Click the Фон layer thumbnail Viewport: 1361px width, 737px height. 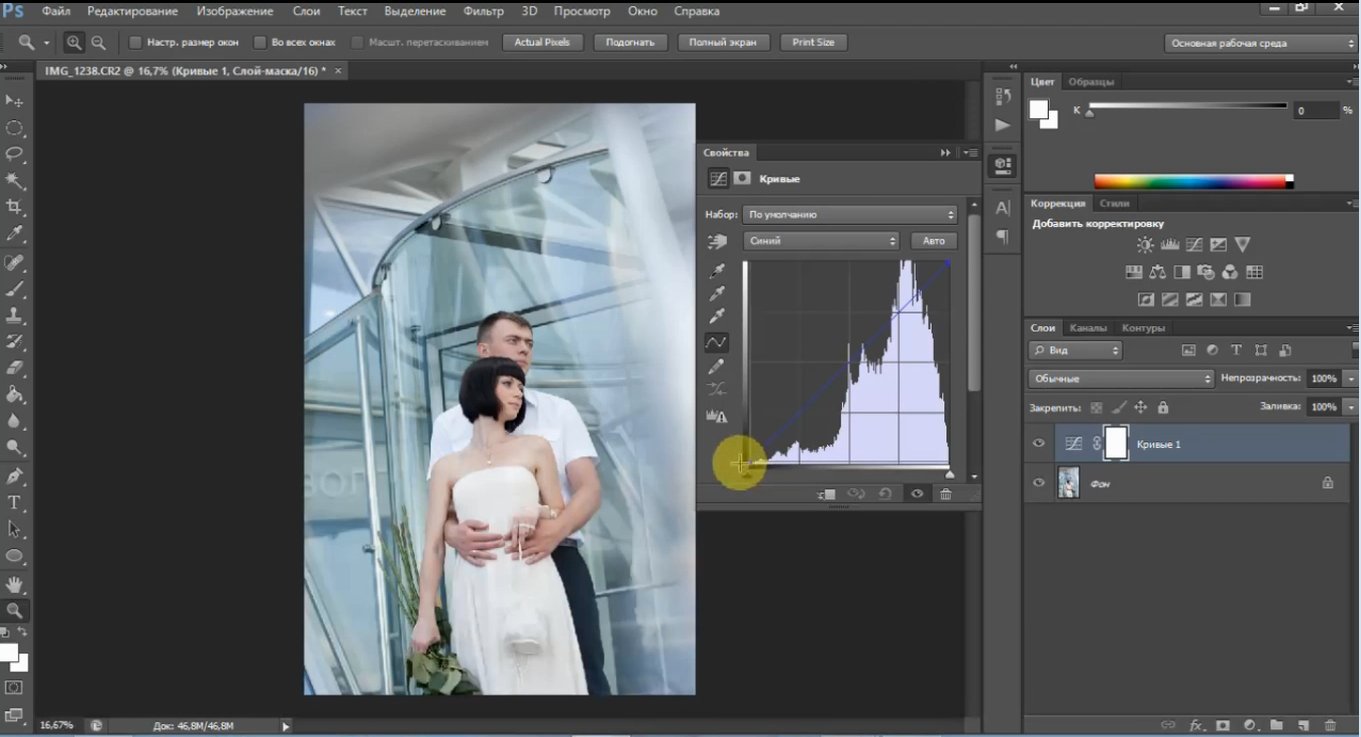[1069, 483]
